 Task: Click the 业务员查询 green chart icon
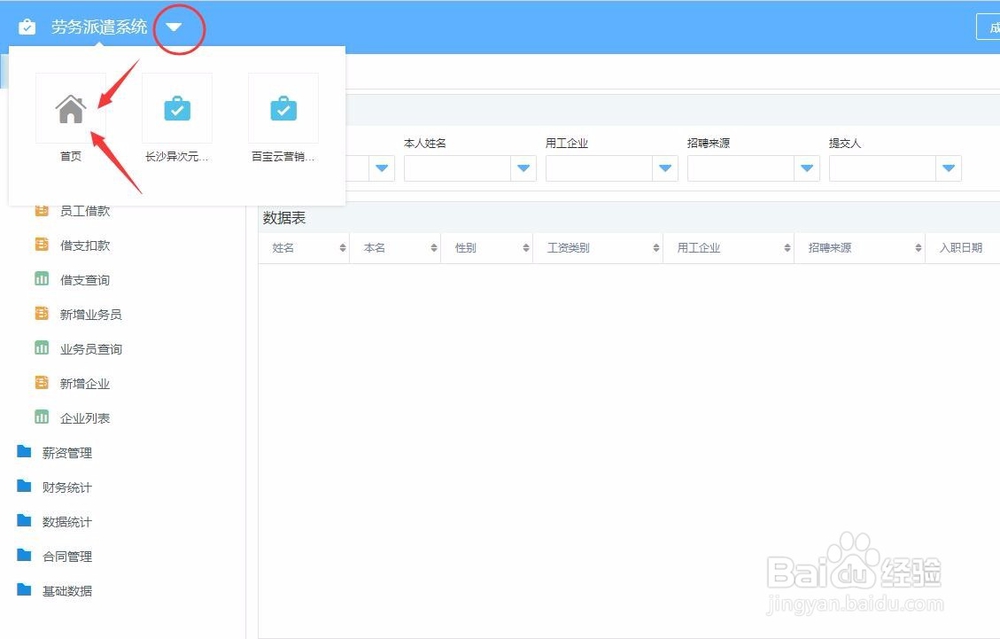pos(40,348)
